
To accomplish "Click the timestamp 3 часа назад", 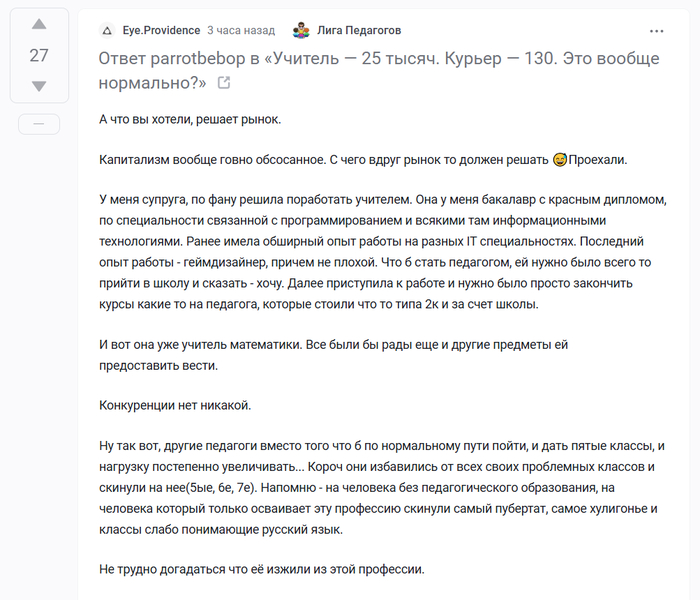I will coord(243,31).
